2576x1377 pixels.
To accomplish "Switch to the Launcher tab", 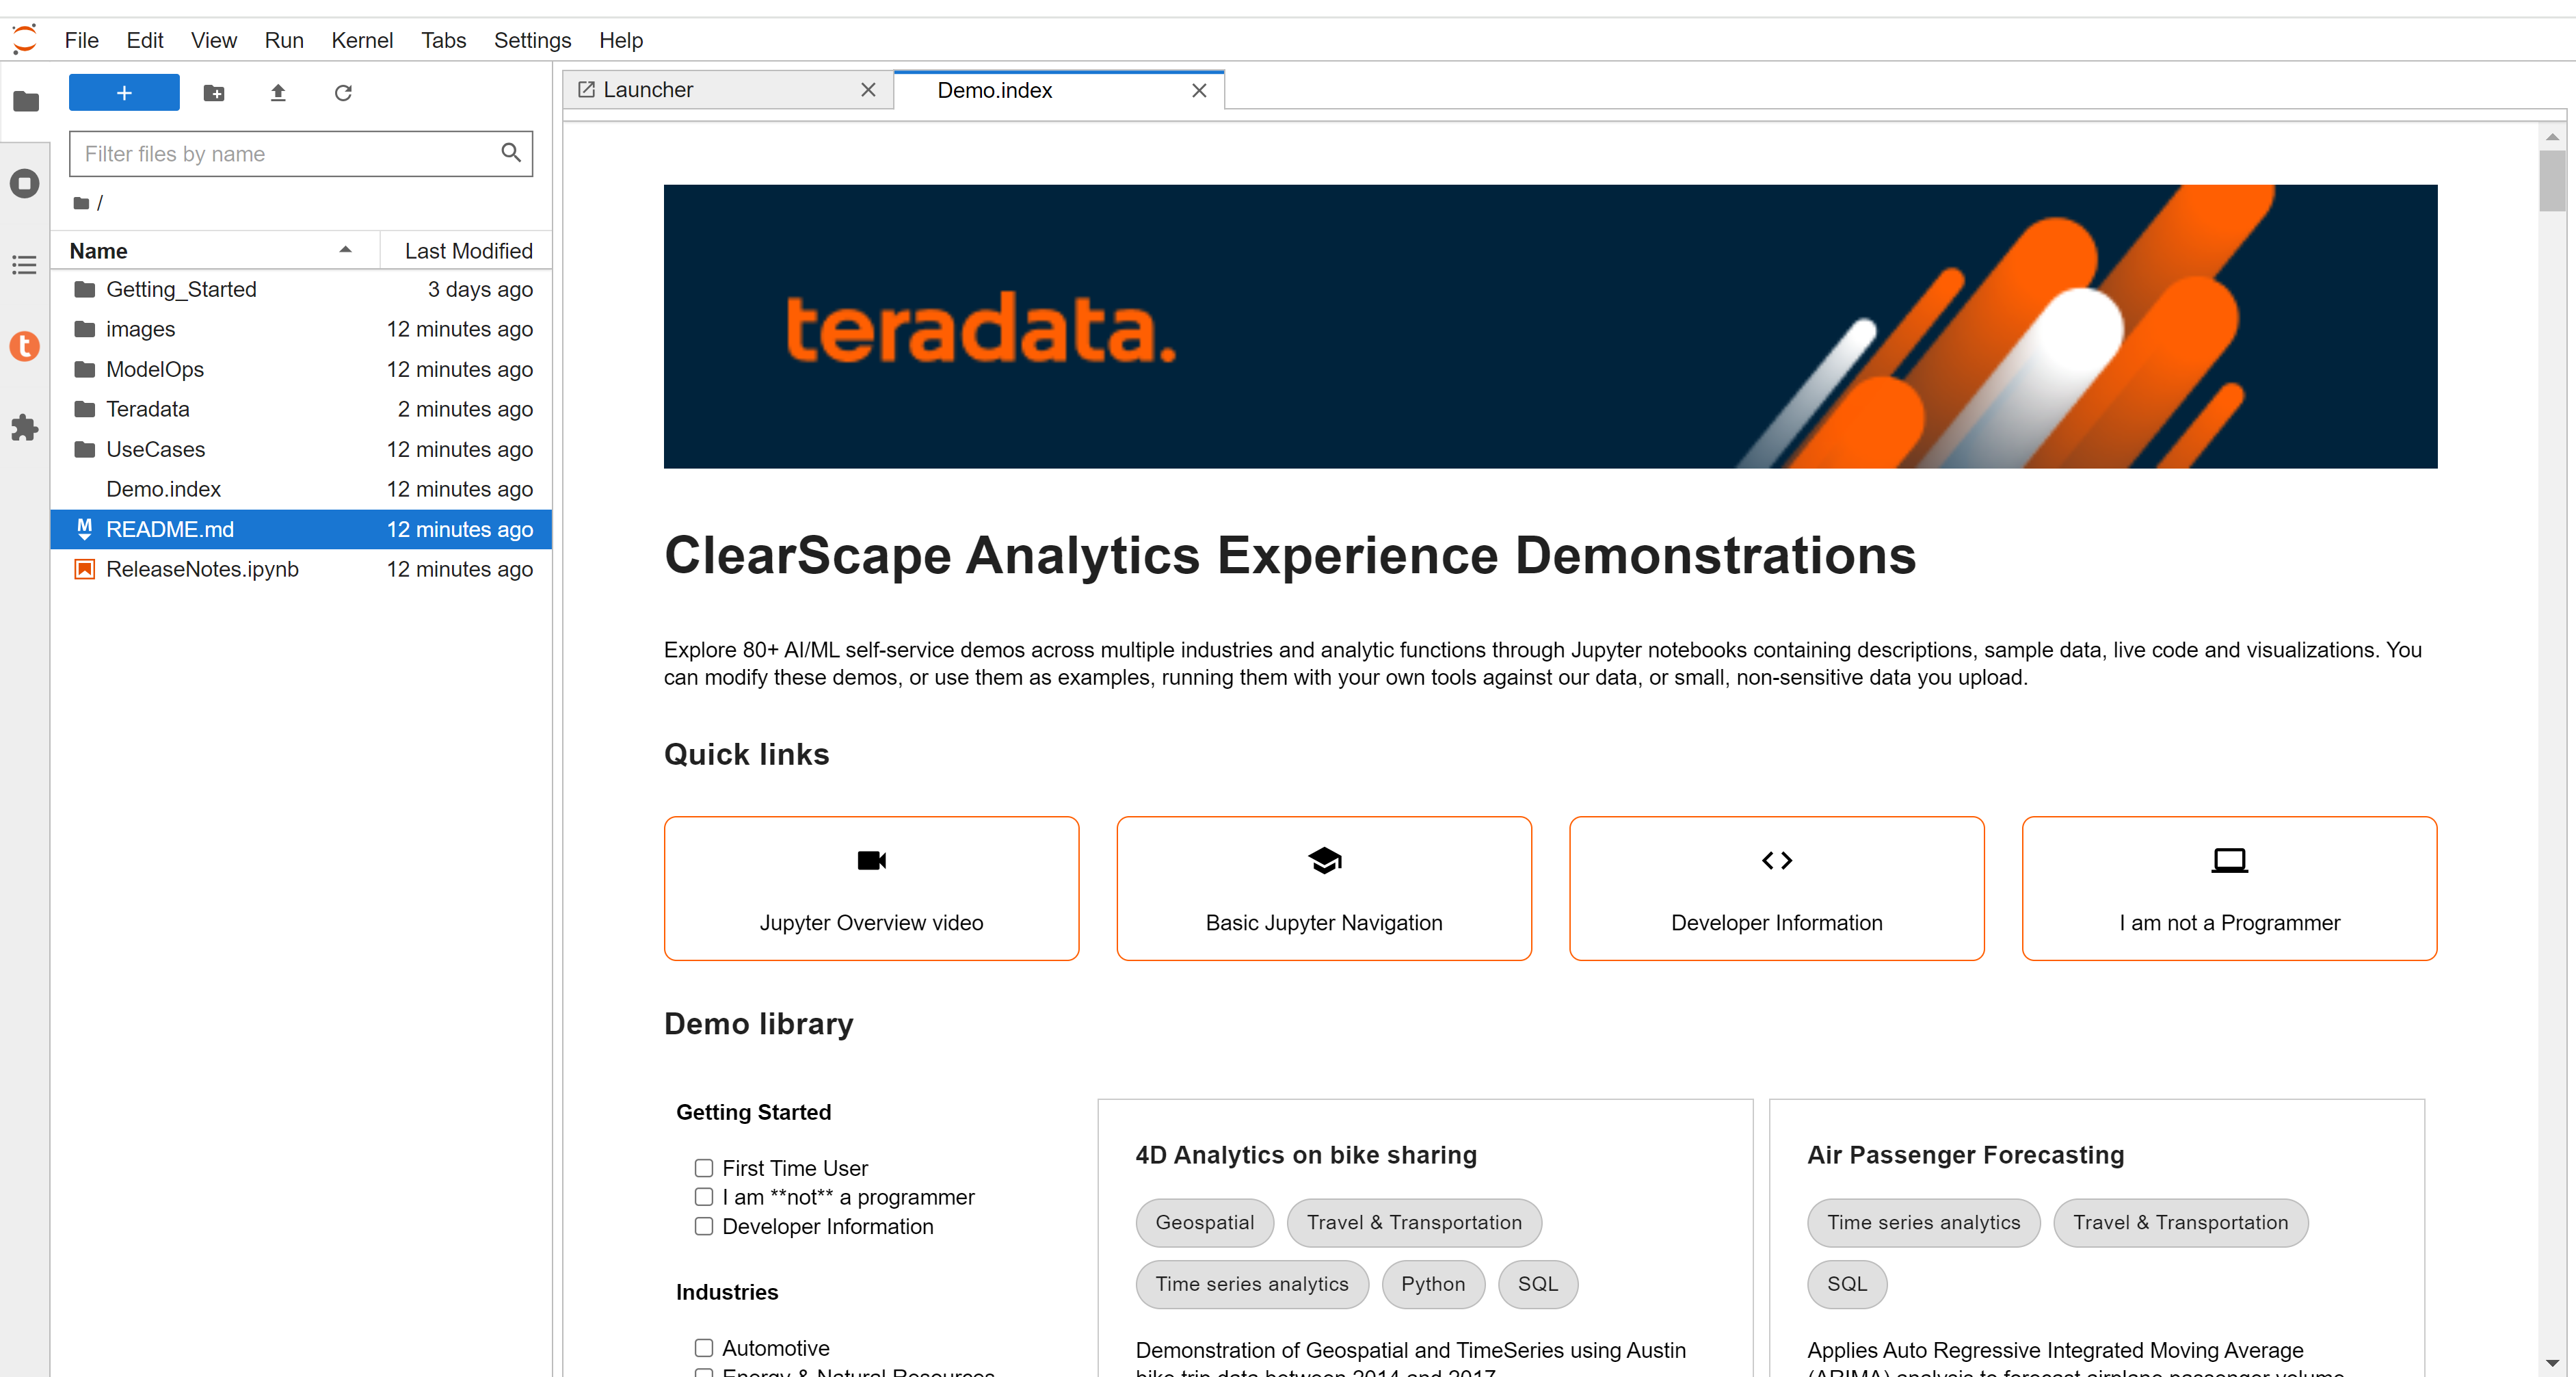I will pos(708,90).
